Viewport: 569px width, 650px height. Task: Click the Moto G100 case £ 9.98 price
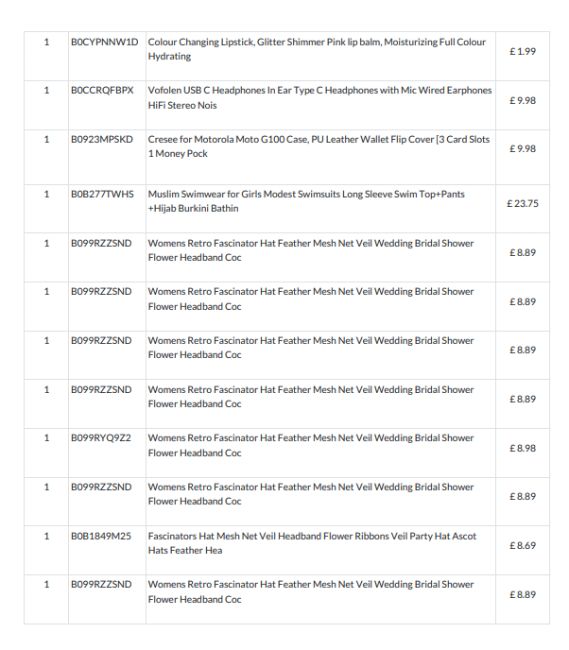coord(522,148)
